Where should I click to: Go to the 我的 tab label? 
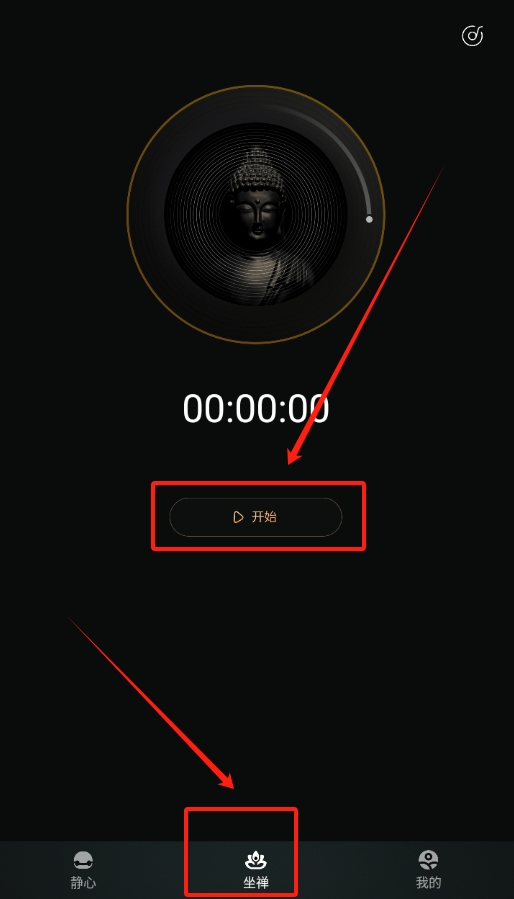coord(429,882)
